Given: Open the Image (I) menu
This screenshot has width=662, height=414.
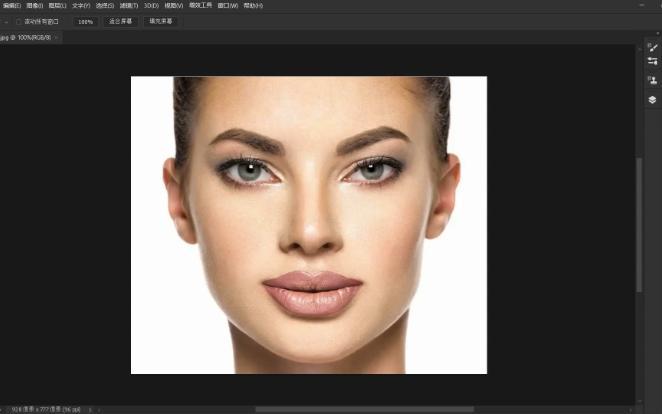Looking at the screenshot, I should coord(35,5).
